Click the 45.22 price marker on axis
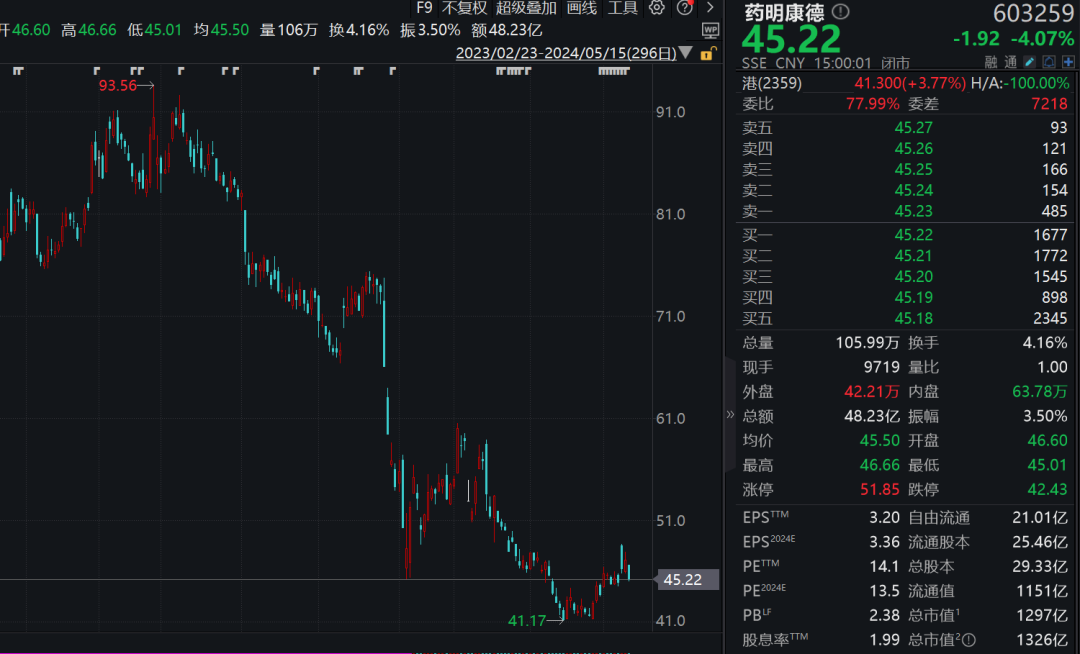 (x=686, y=580)
